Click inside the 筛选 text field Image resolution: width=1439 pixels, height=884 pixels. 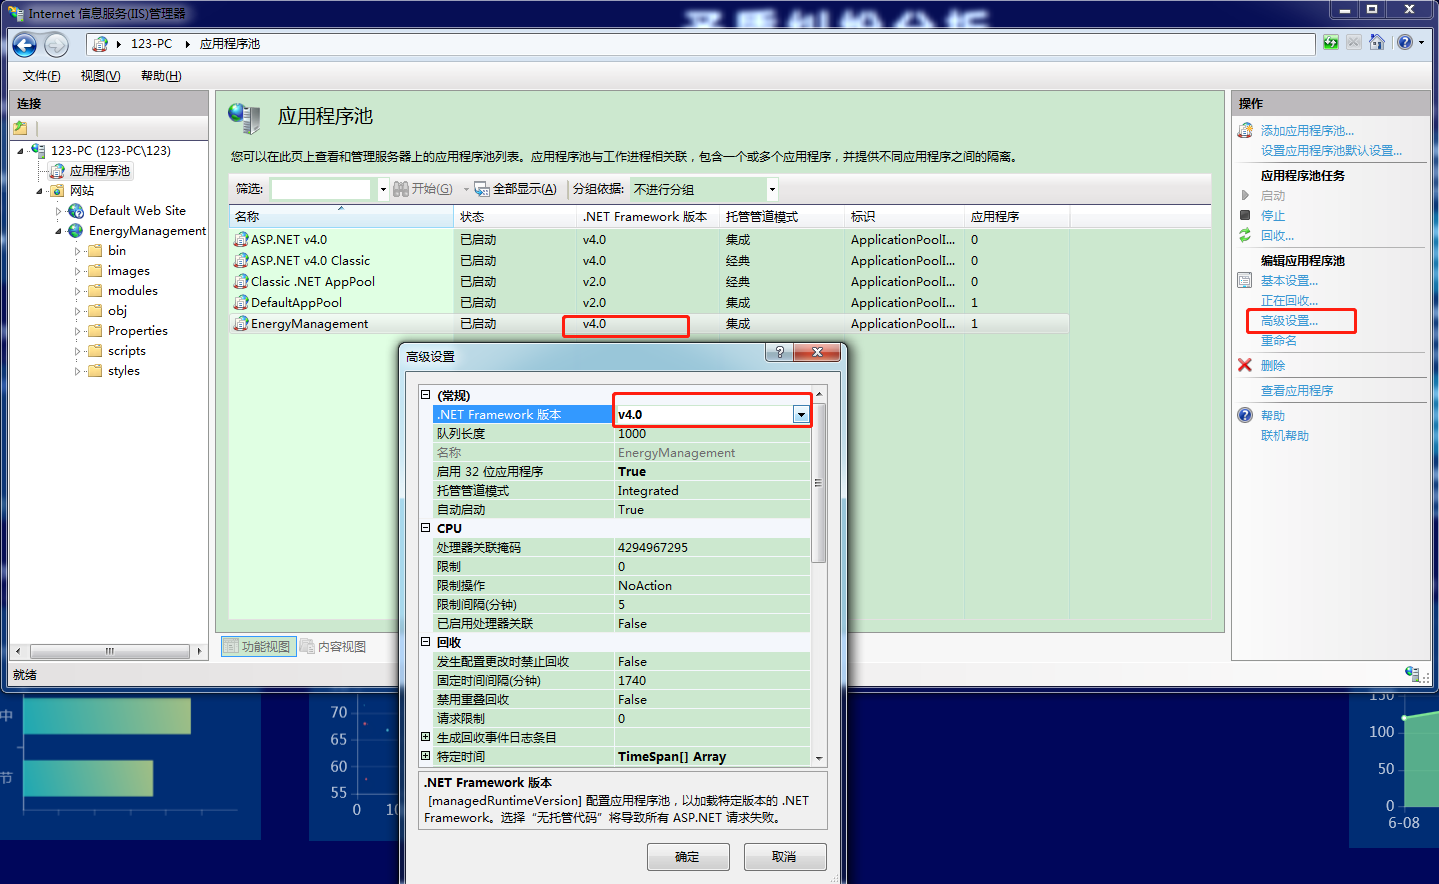[320, 189]
